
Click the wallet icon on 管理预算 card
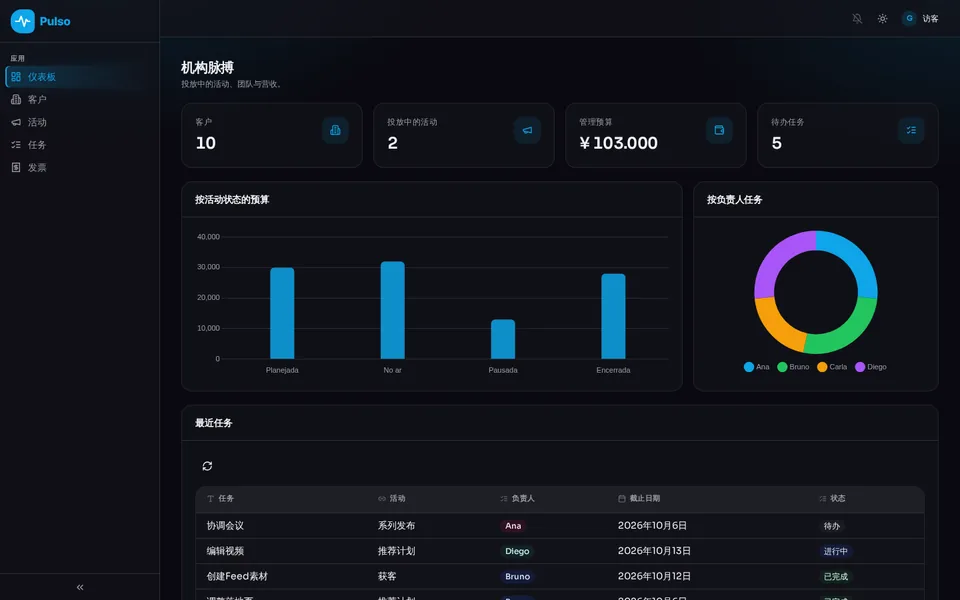pos(719,130)
